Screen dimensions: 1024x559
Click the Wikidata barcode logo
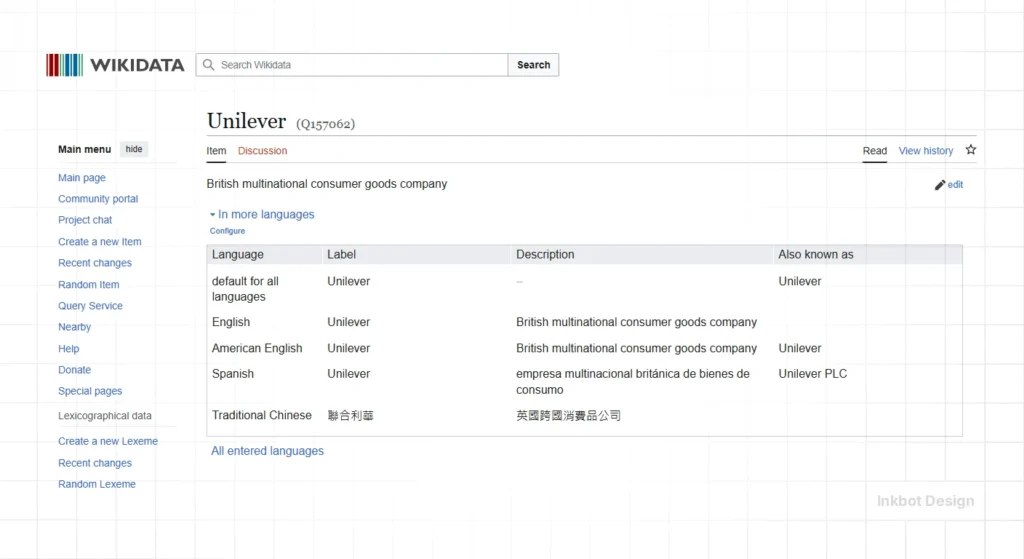pos(64,65)
